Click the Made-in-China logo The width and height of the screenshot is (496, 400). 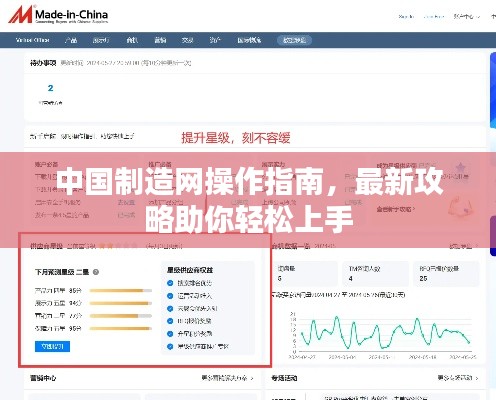tap(58, 15)
